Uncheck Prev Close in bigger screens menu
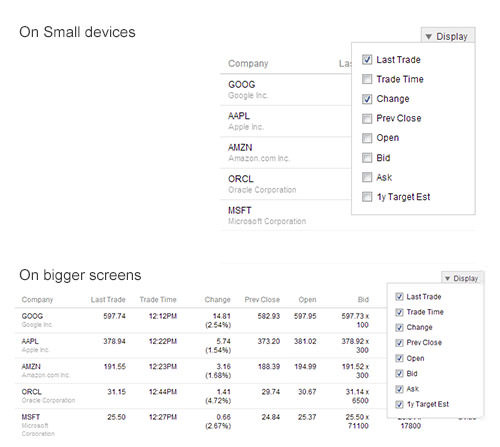The height and width of the screenshot is (447, 500). click(x=399, y=343)
